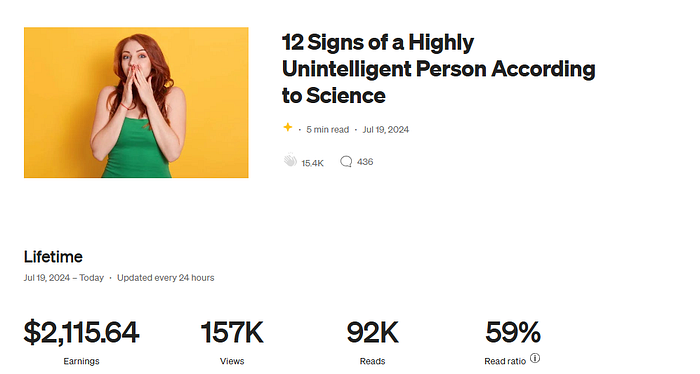Select the 92K Reads stat
The height and width of the screenshot is (374, 700).
click(372, 332)
